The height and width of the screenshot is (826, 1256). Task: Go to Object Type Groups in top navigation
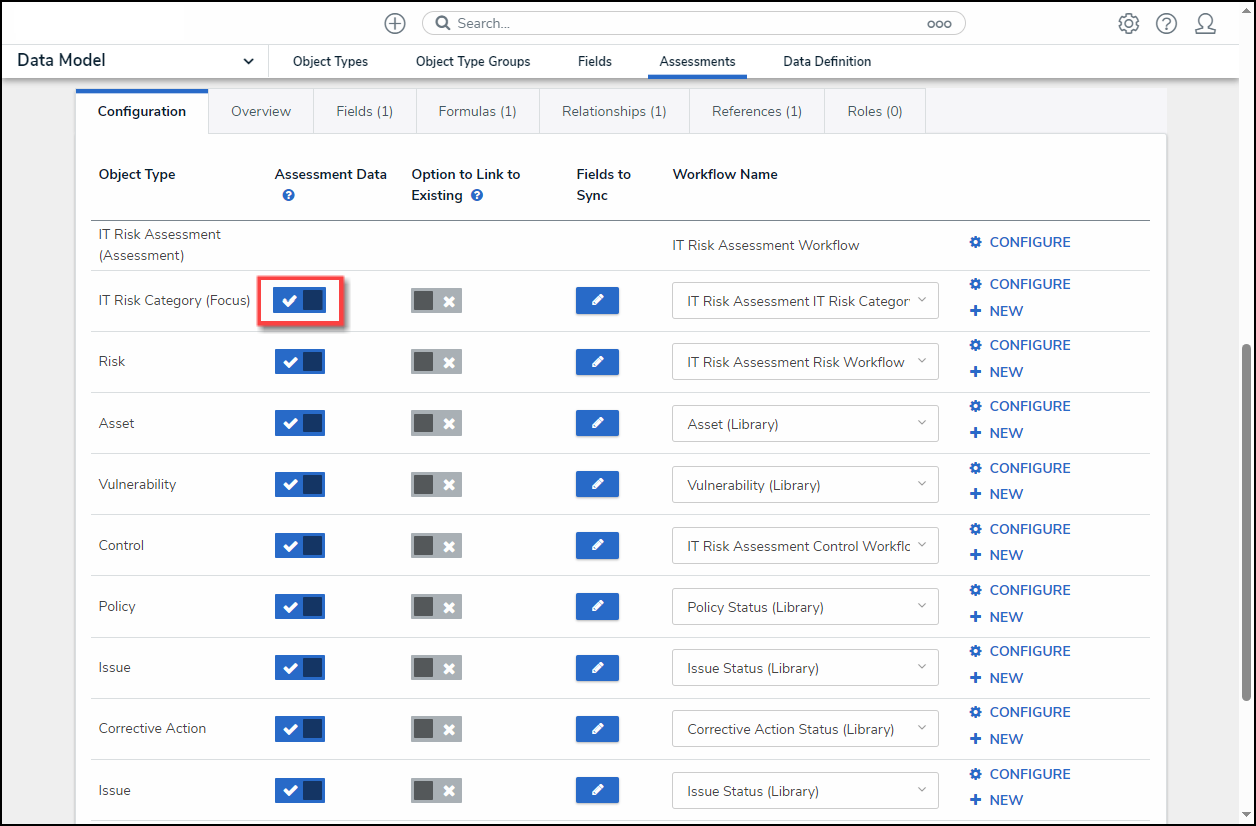click(473, 61)
